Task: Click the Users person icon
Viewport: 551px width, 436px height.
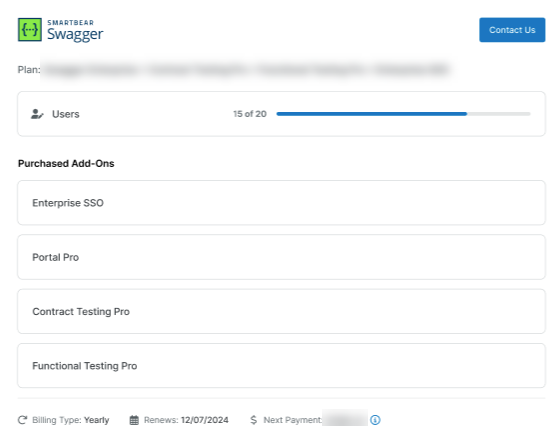Action: point(37,114)
